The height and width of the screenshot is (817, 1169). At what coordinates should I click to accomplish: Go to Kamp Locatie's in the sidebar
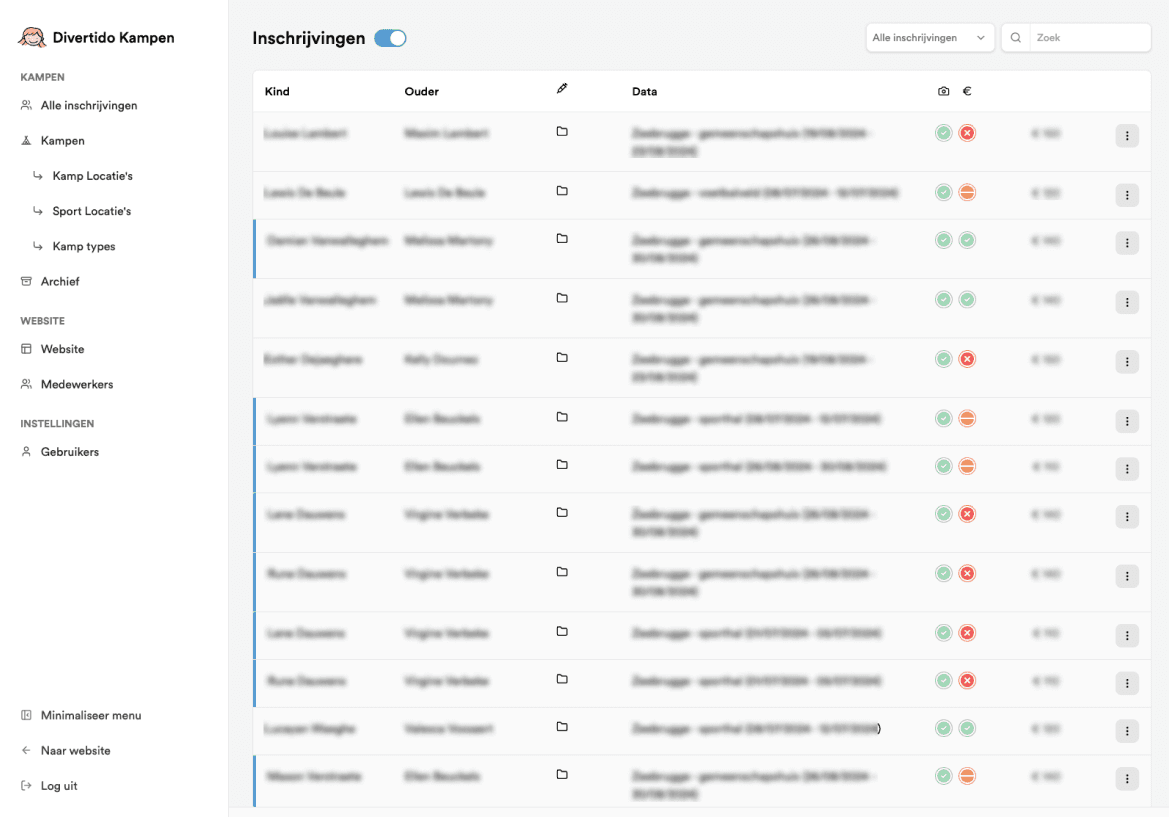[x=92, y=176]
